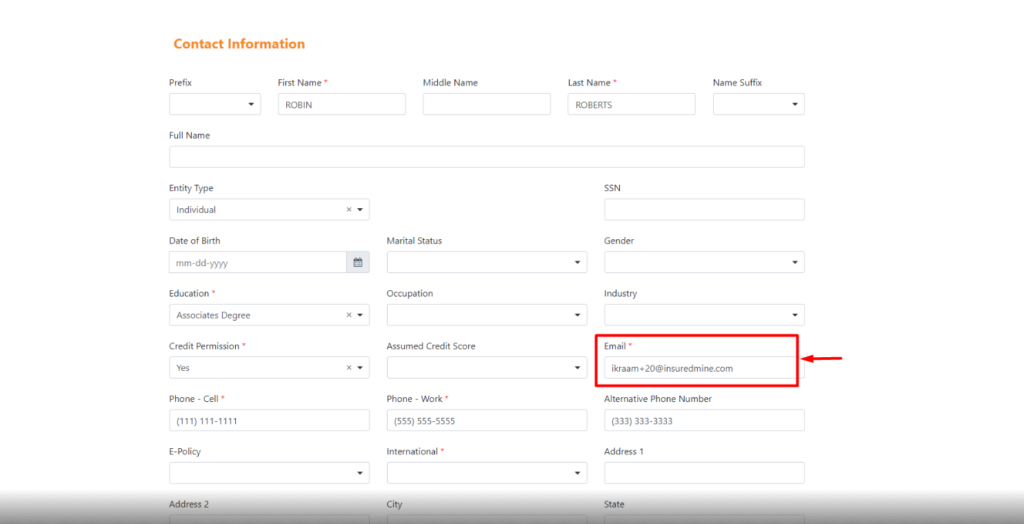Click the SSN input field
The image size is (1024, 524).
[704, 210]
